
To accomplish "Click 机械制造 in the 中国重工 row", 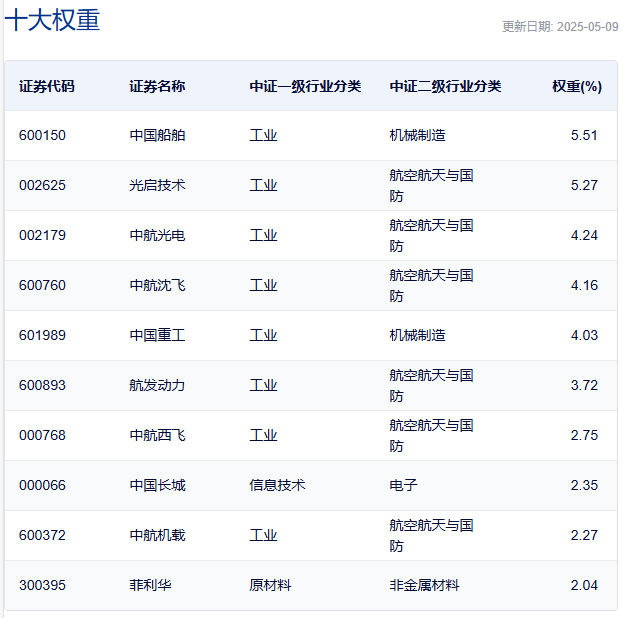I will [418, 335].
